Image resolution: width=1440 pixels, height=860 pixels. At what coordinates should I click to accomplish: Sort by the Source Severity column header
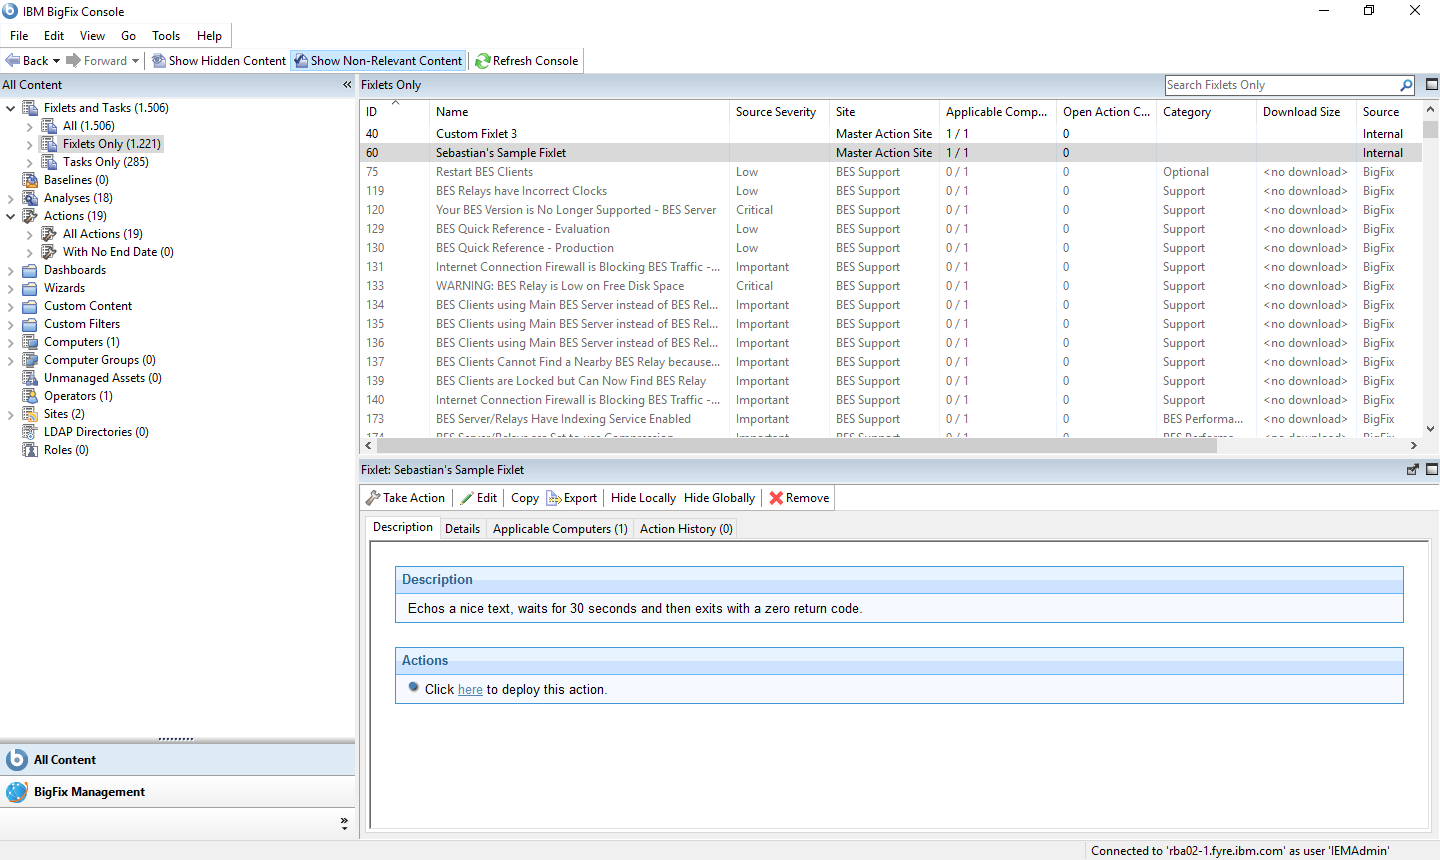tap(779, 112)
